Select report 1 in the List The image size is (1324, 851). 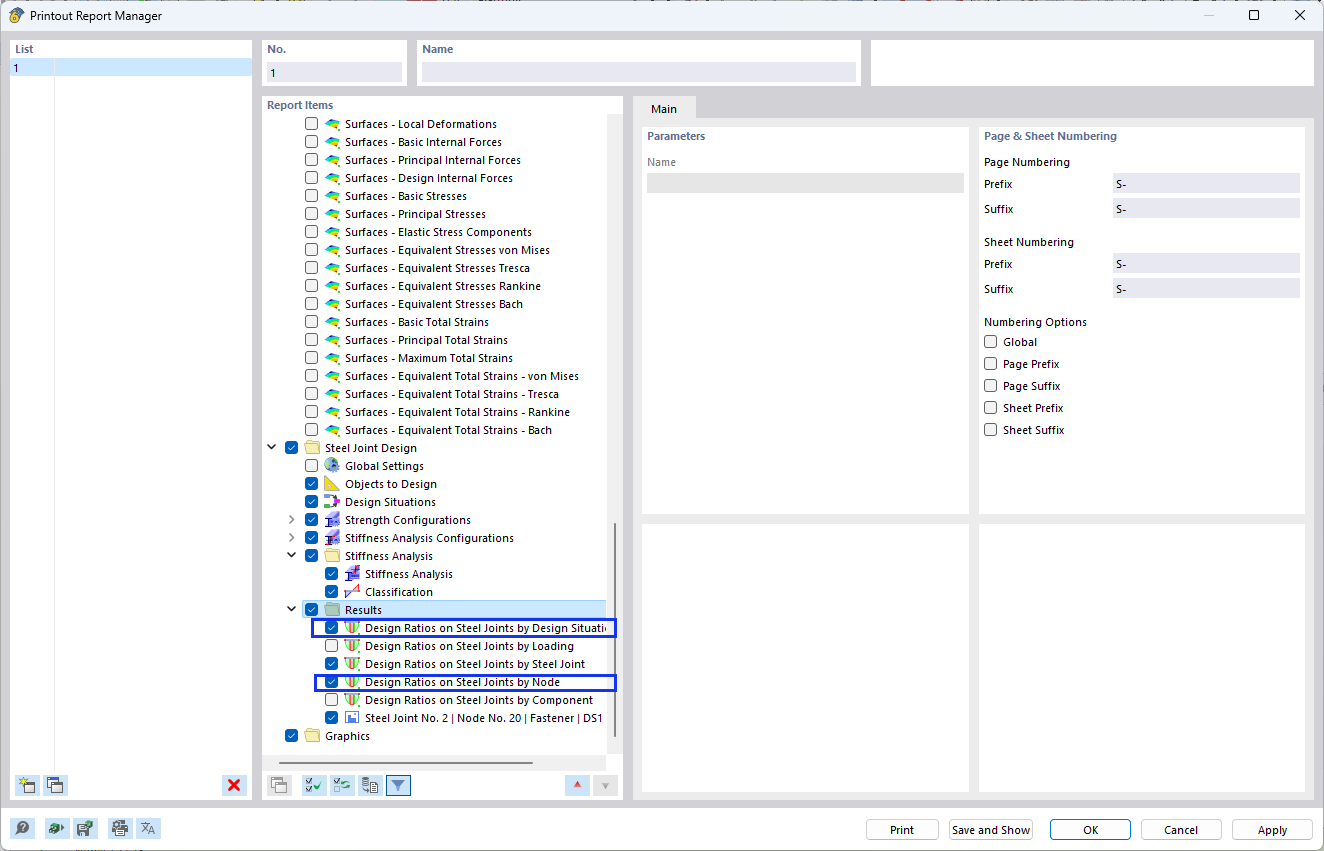[x=131, y=68]
